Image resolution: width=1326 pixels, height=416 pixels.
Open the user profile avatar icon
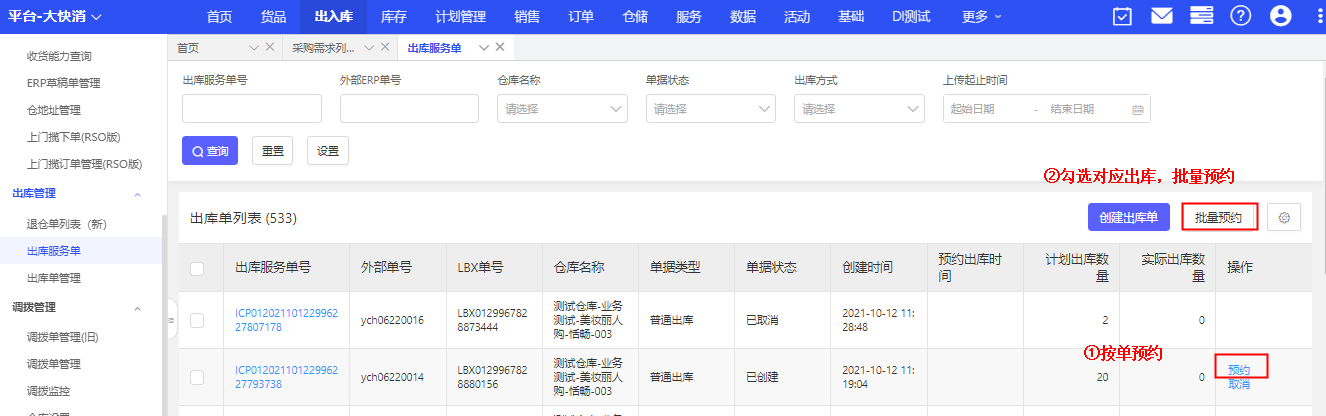[x=1280, y=16]
